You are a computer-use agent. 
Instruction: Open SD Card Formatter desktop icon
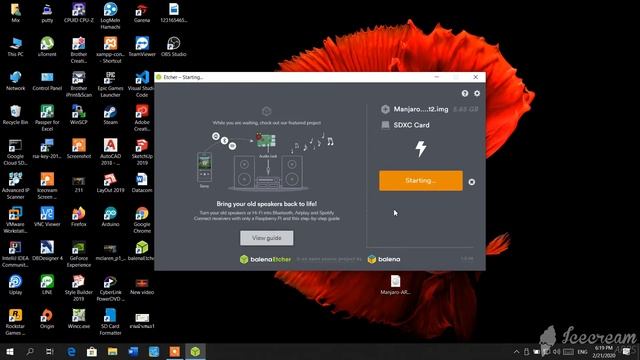[110, 322]
